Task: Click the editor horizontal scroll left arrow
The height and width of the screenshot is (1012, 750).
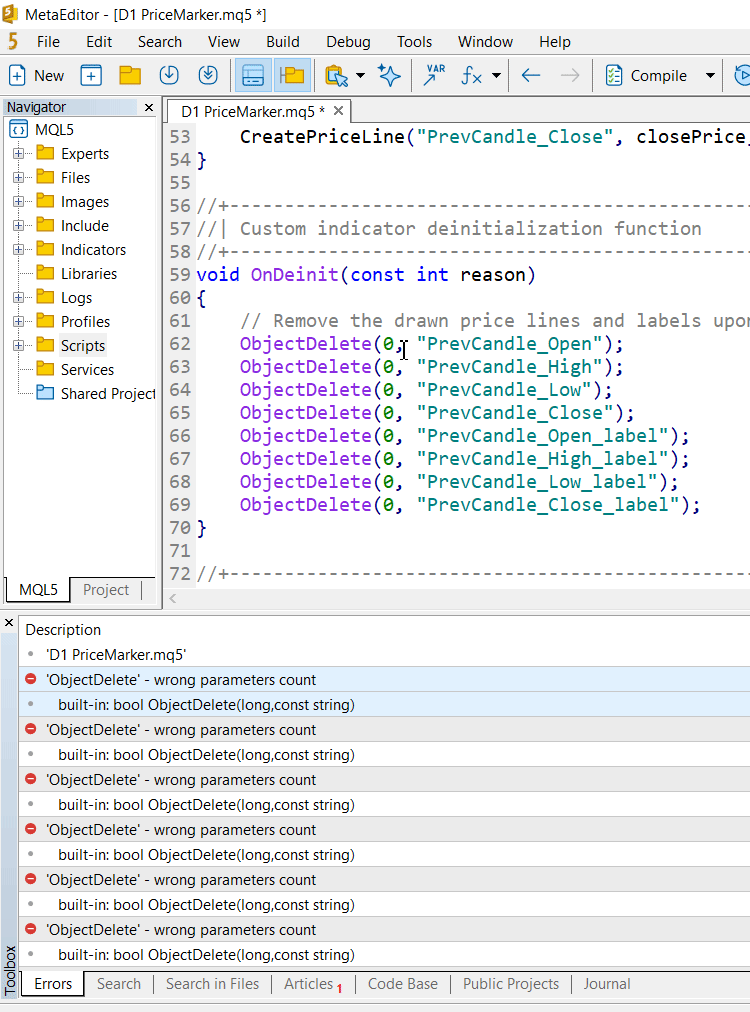Action: click(x=173, y=598)
